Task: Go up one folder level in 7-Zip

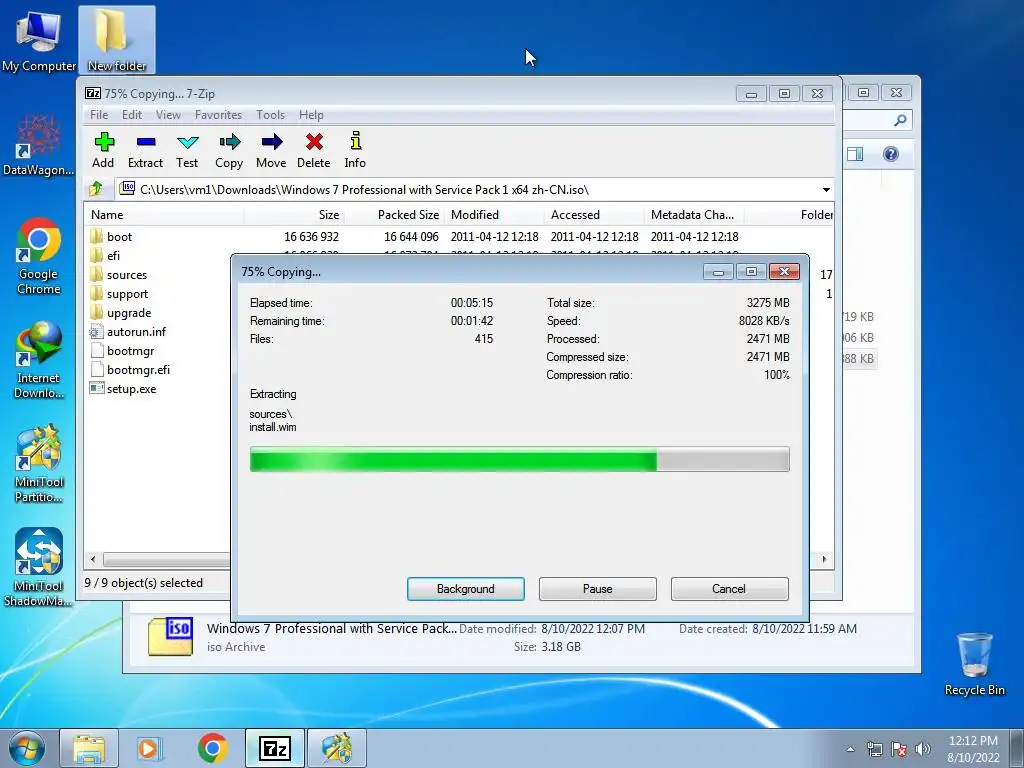Action: tap(96, 189)
